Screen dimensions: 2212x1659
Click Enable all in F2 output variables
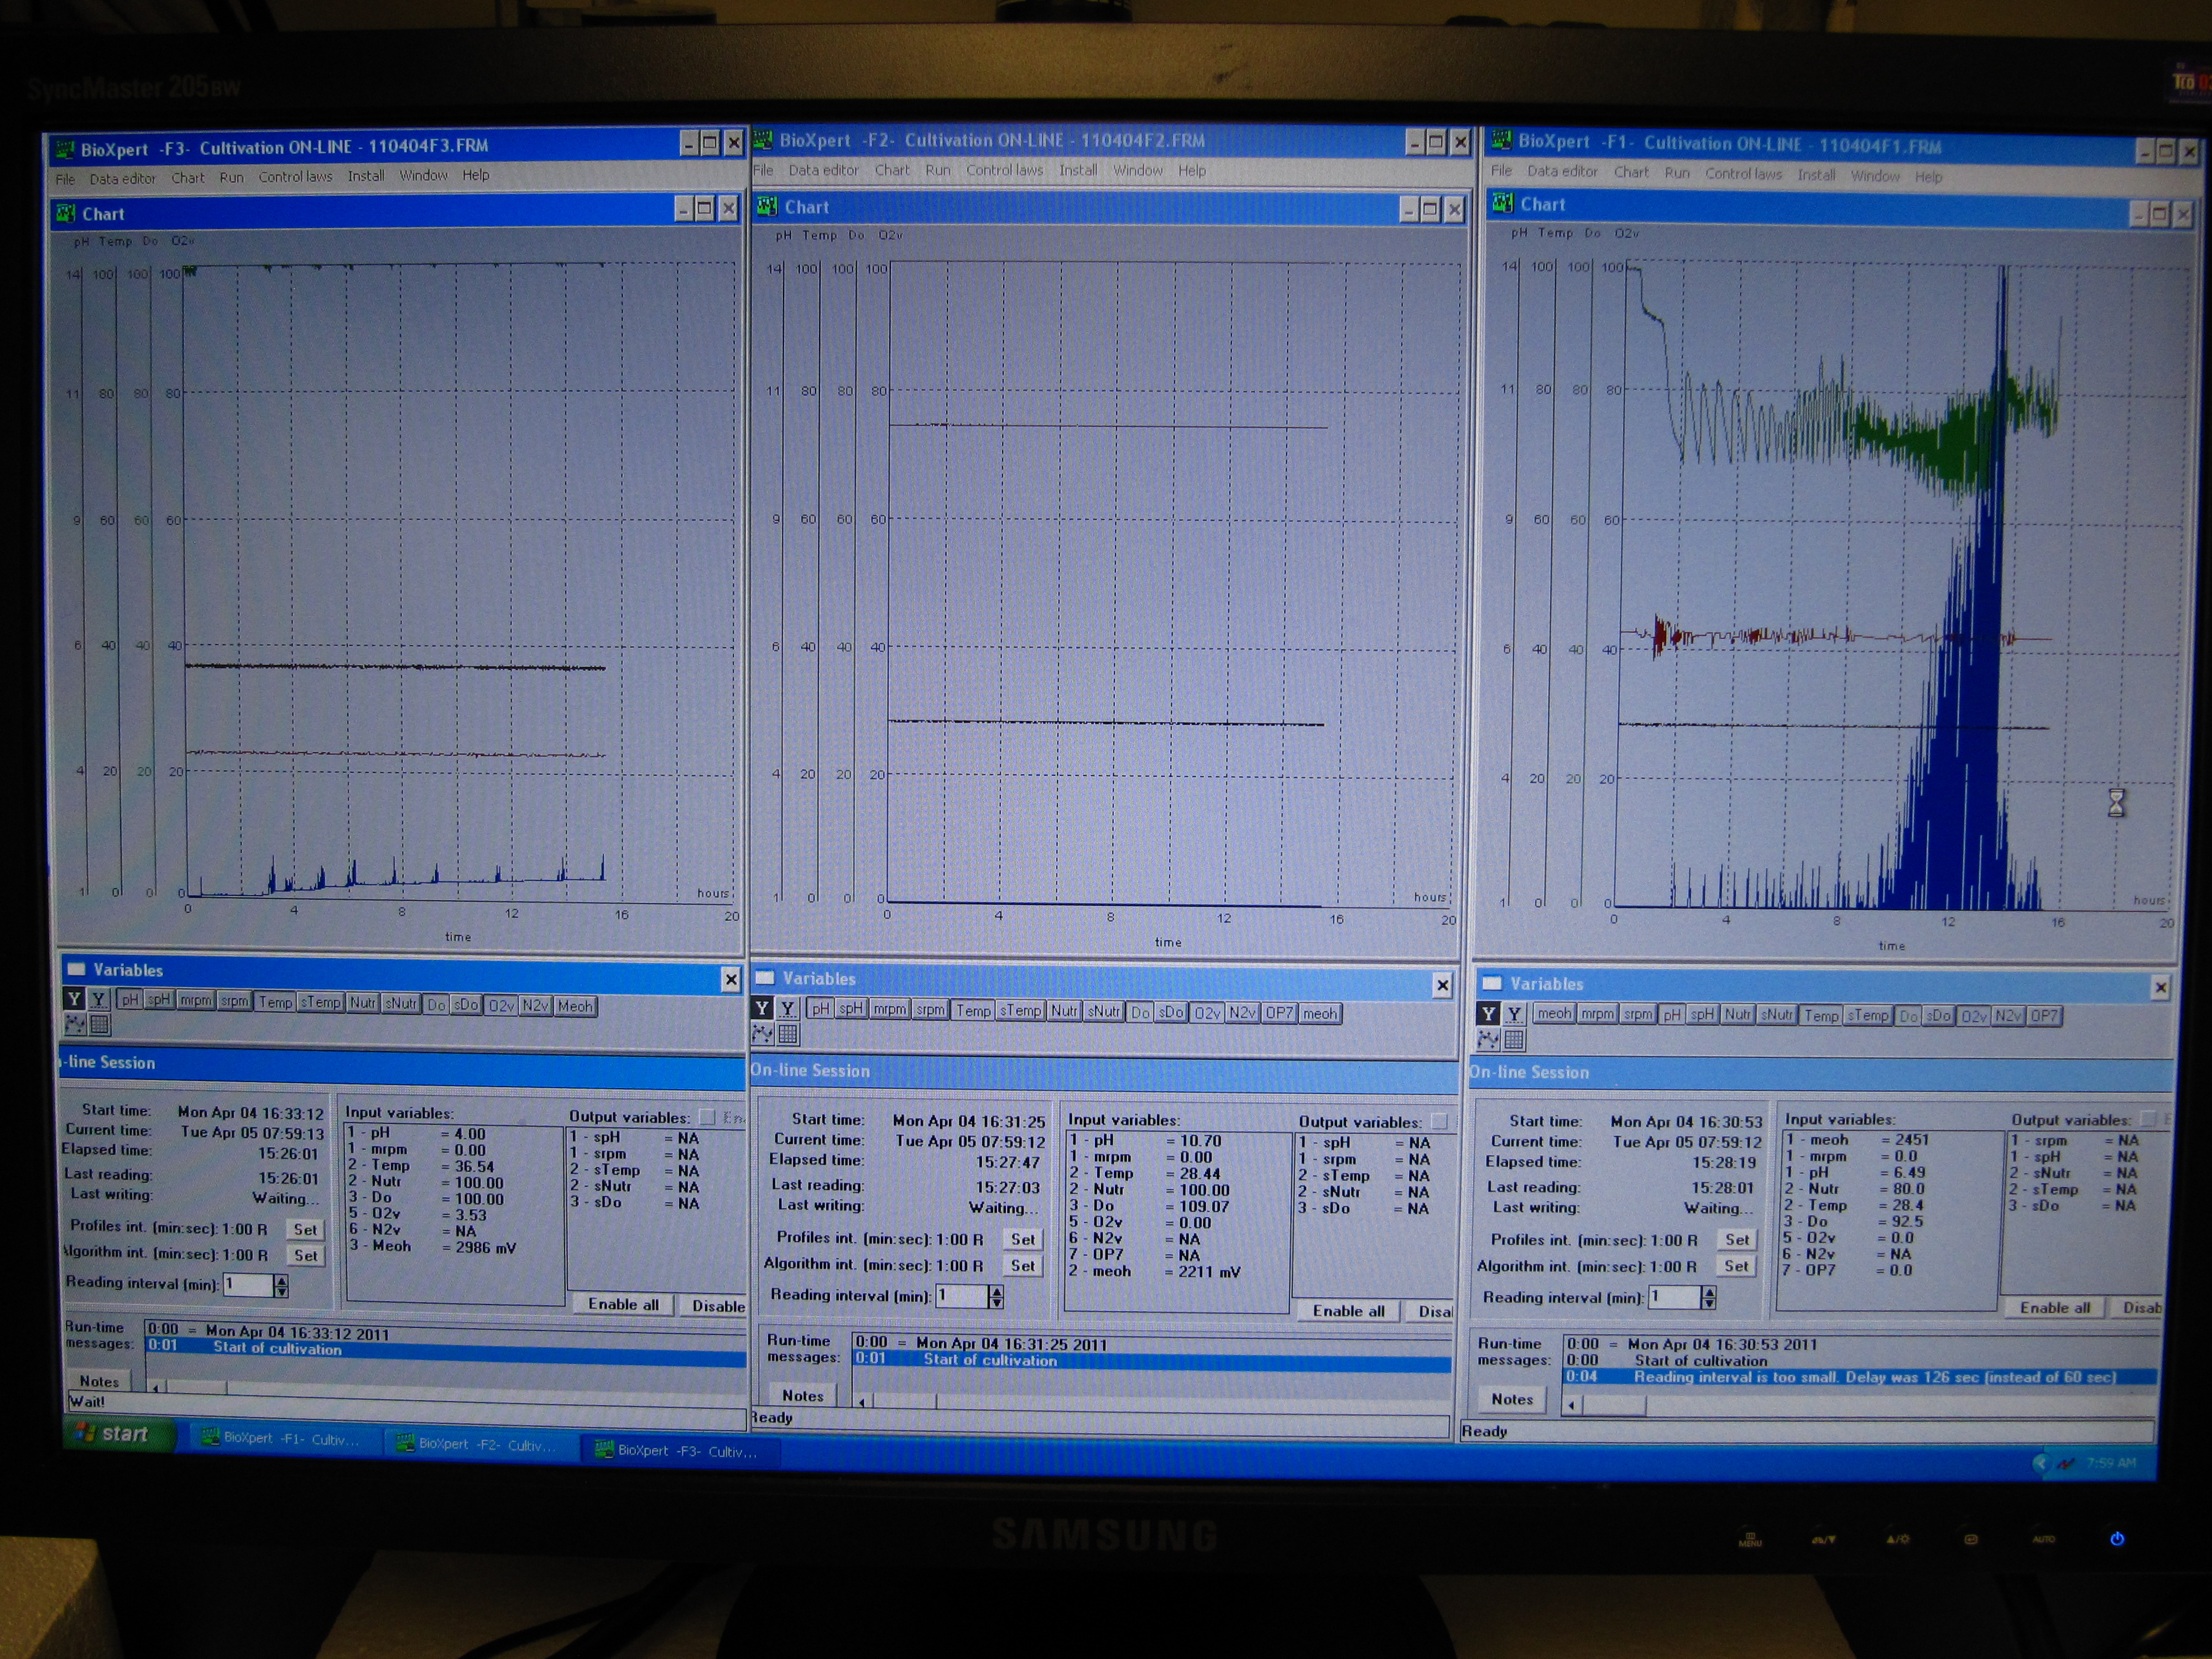[x=1348, y=1310]
